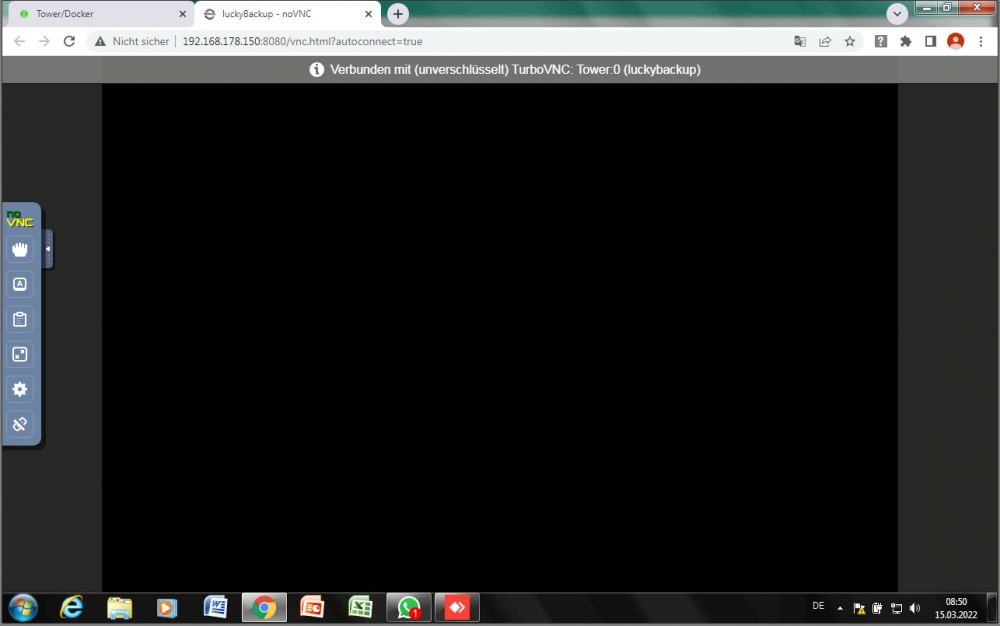Show hidden system tray icons
Viewport: 1000px width, 626px height.
[840, 608]
